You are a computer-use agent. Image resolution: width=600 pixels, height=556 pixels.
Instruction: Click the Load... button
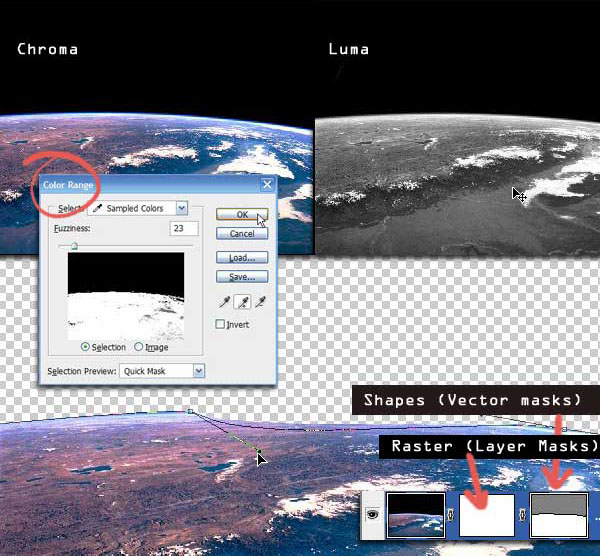point(242,258)
